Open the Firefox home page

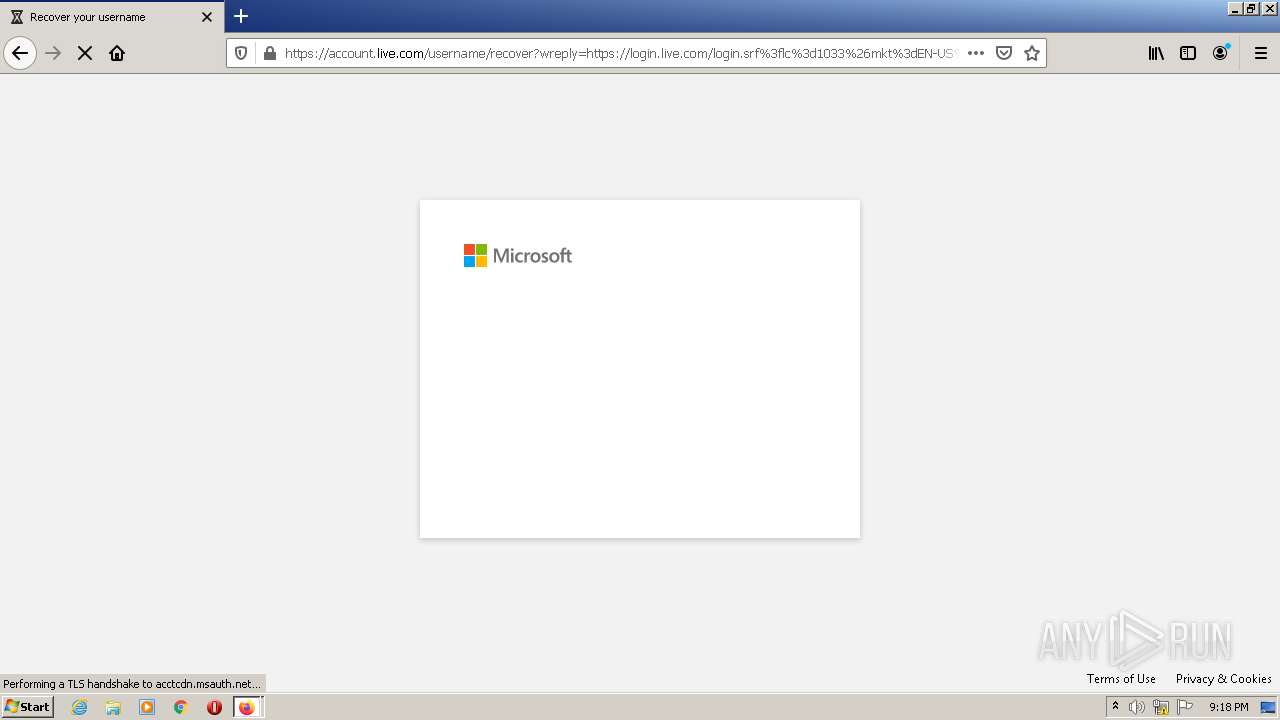[x=117, y=53]
